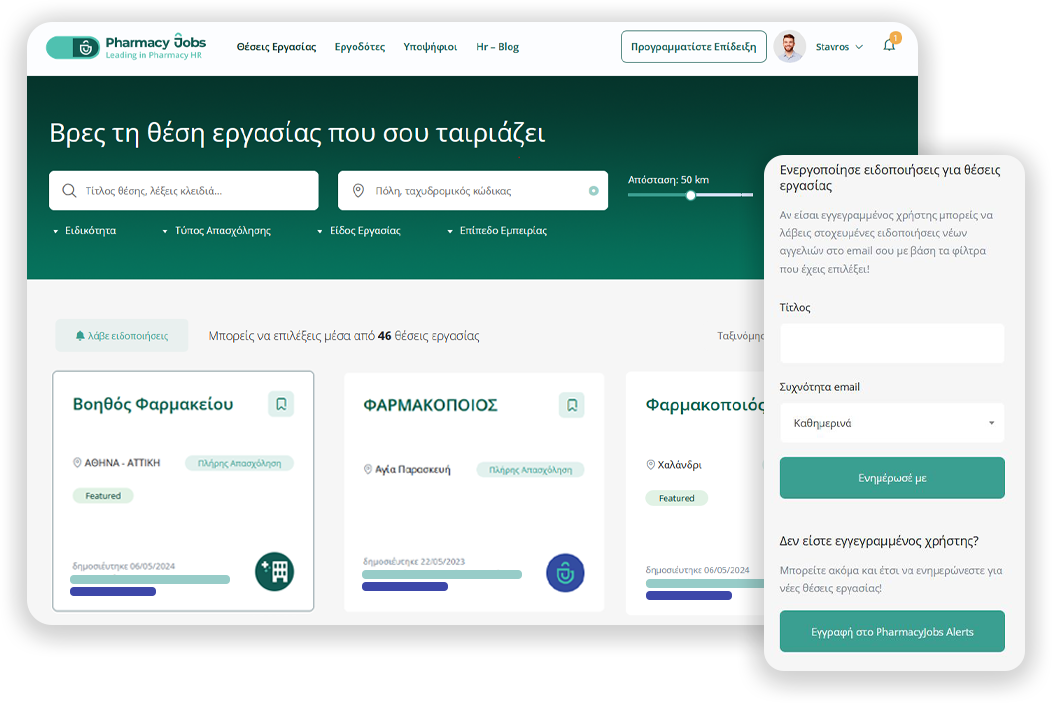Go to the Hr – Blog section
The image size is (1052, 703).
497,46
